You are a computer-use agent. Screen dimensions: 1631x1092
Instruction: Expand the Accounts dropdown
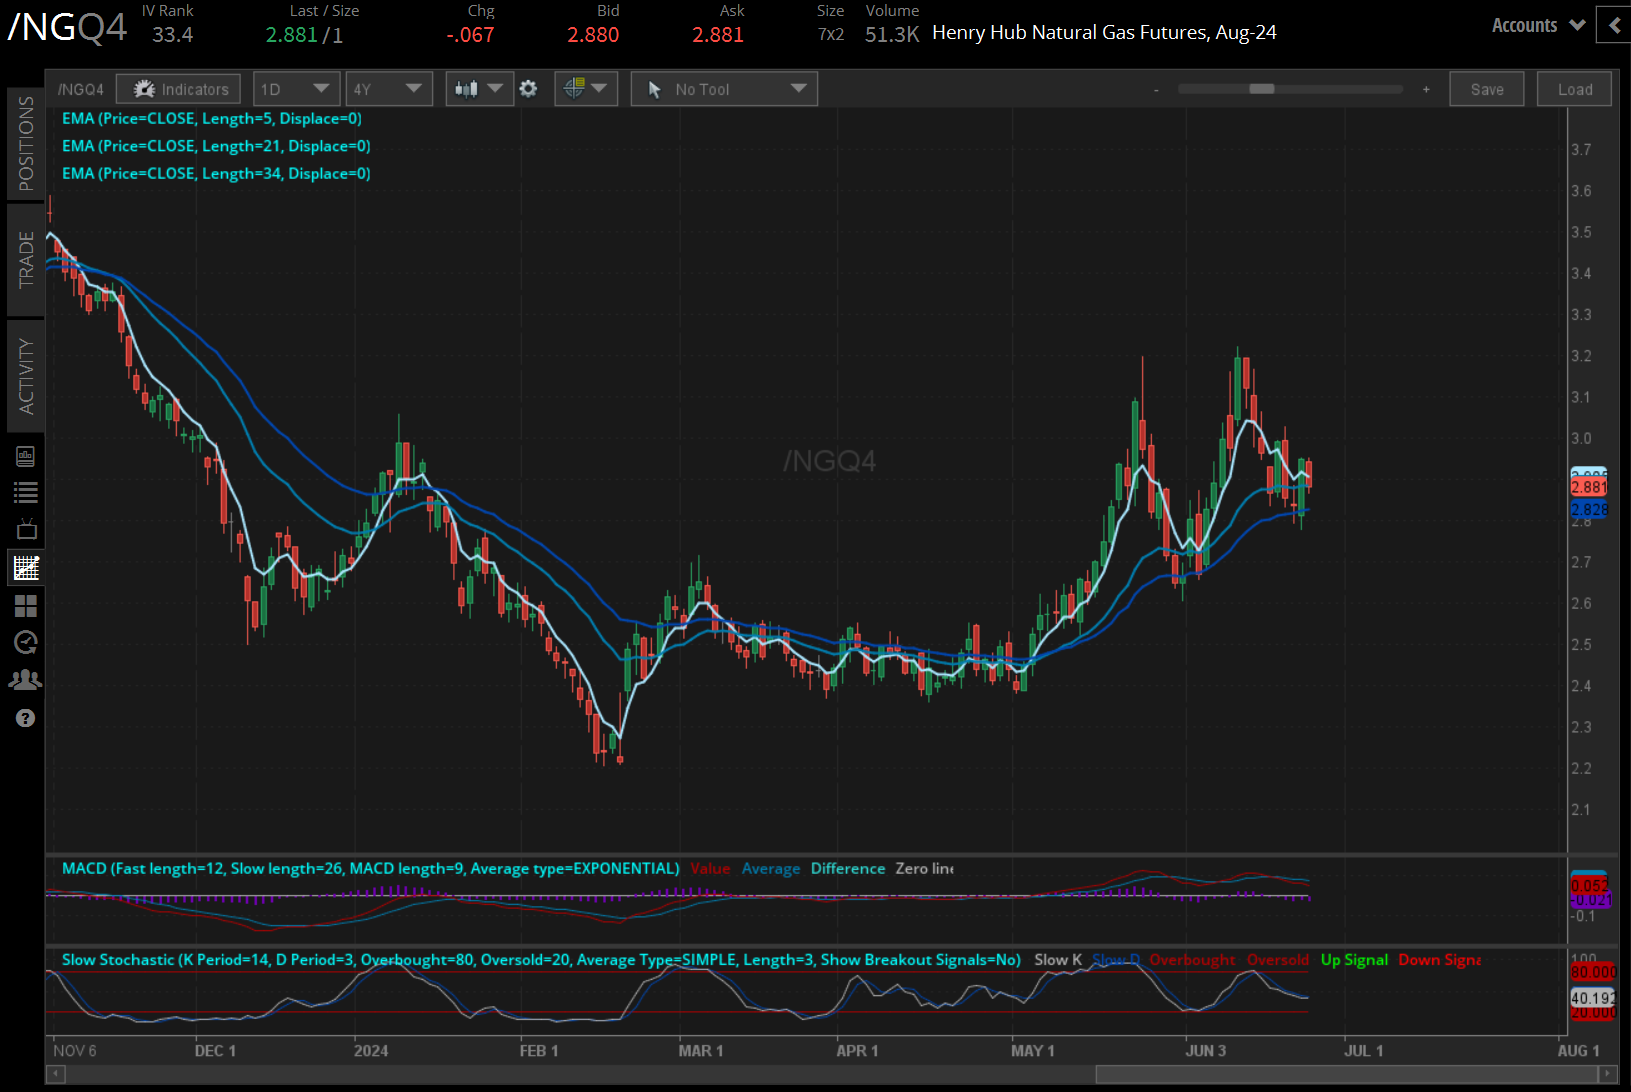pyautogui.click(x=1537, y=26)
